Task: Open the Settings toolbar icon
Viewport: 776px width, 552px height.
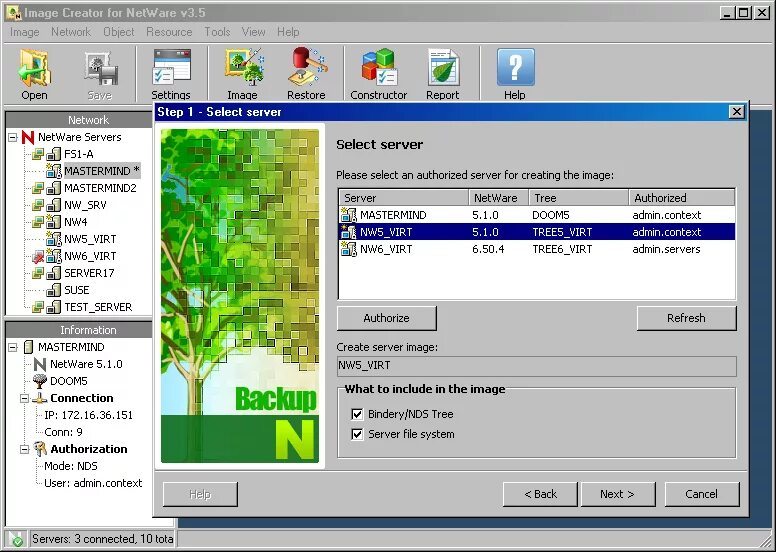Action: [x=171, y=67]
